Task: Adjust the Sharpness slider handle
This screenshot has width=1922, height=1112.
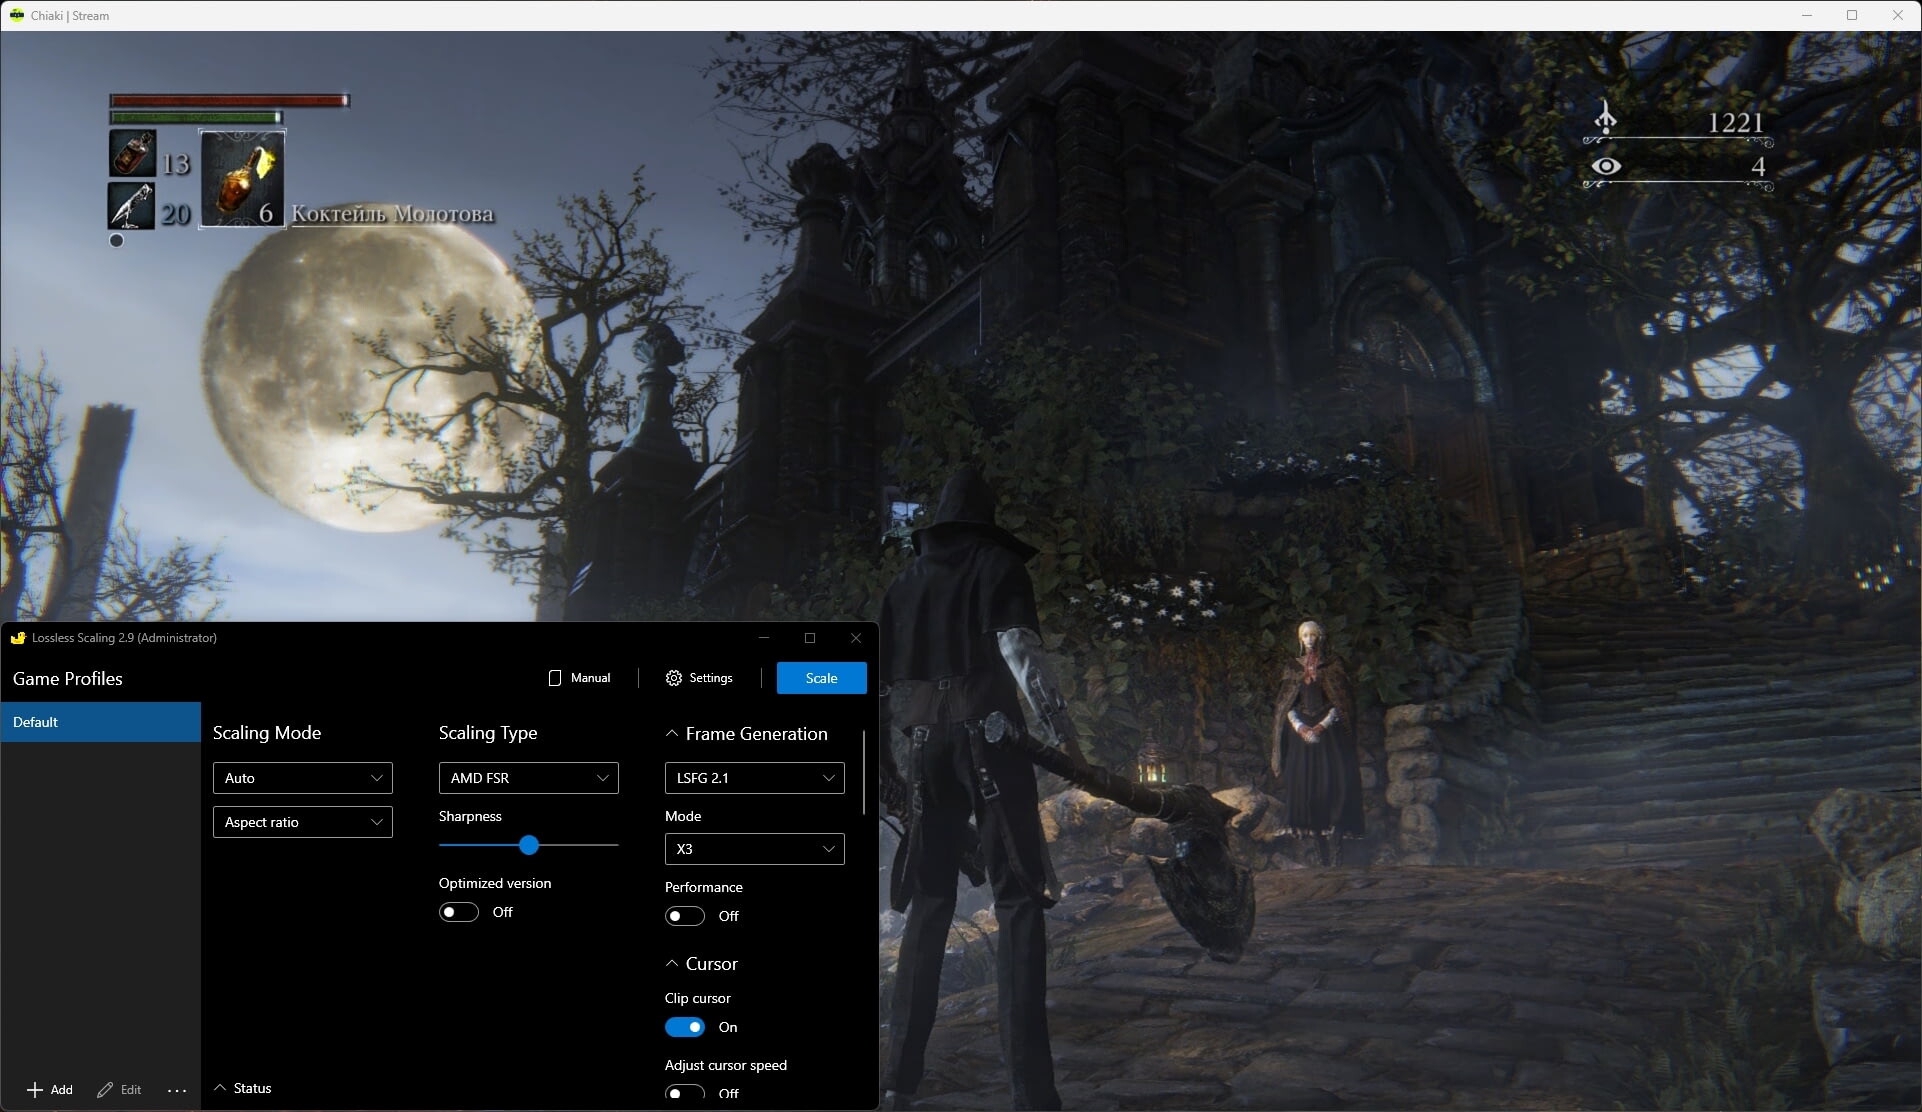Action: (x=529, y=845)
